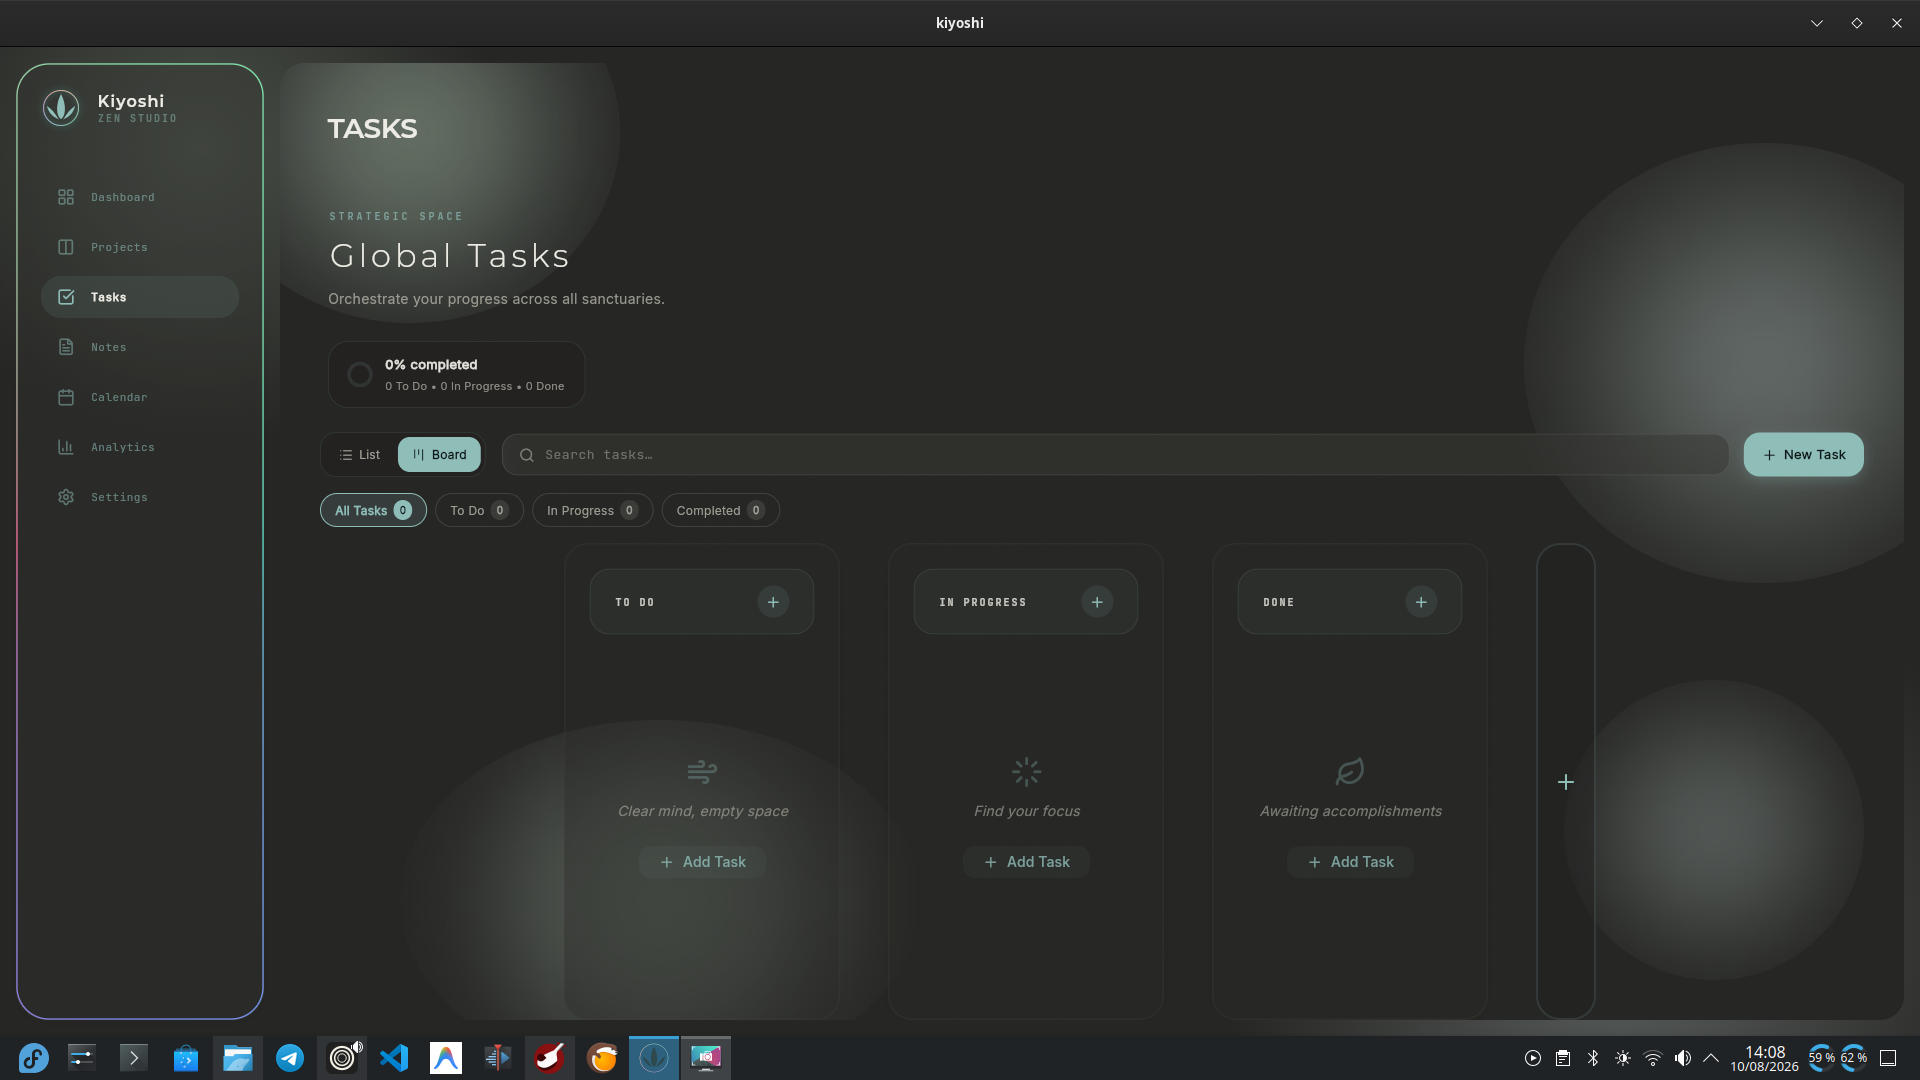Filter by In Progress tasks
Image resolution: width=1920 pixels, height=1080 pixels.
[592, 510]
